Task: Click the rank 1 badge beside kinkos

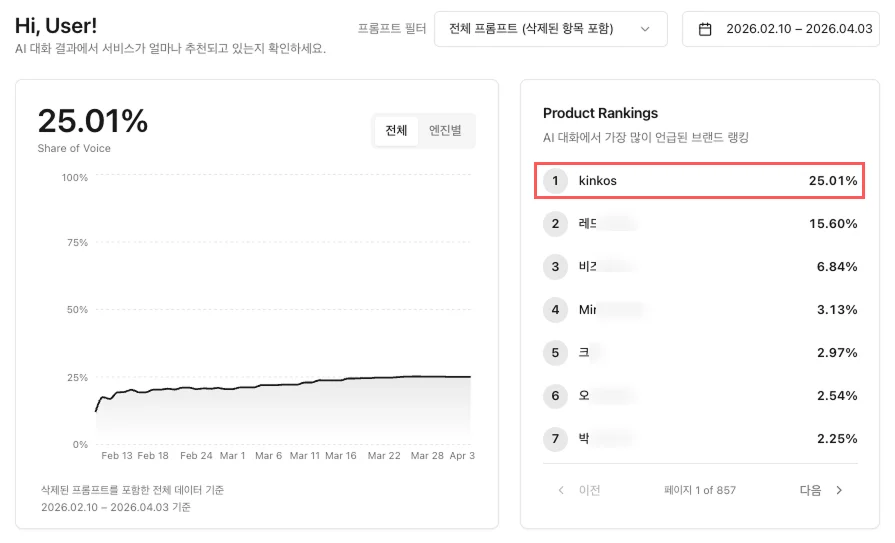Action: click(555, 181)
